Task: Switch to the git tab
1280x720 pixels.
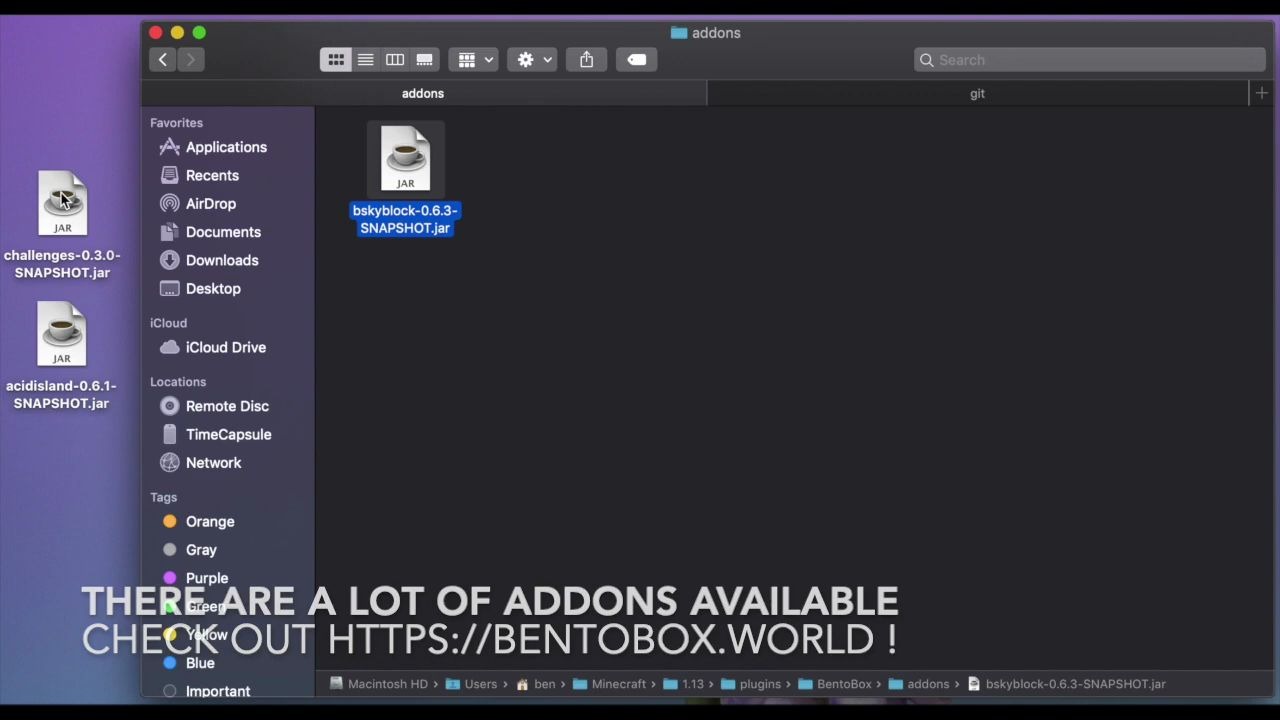Action: 977,93
